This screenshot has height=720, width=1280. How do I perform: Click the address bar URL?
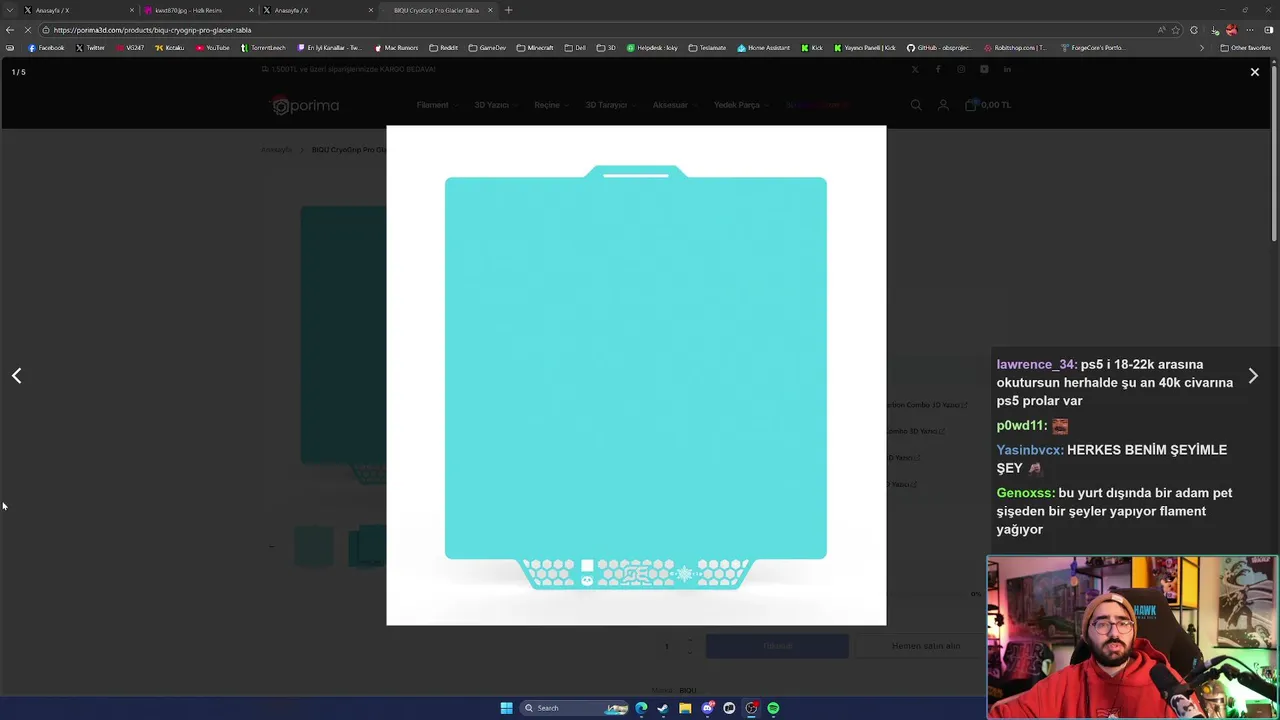pos(152,30)
